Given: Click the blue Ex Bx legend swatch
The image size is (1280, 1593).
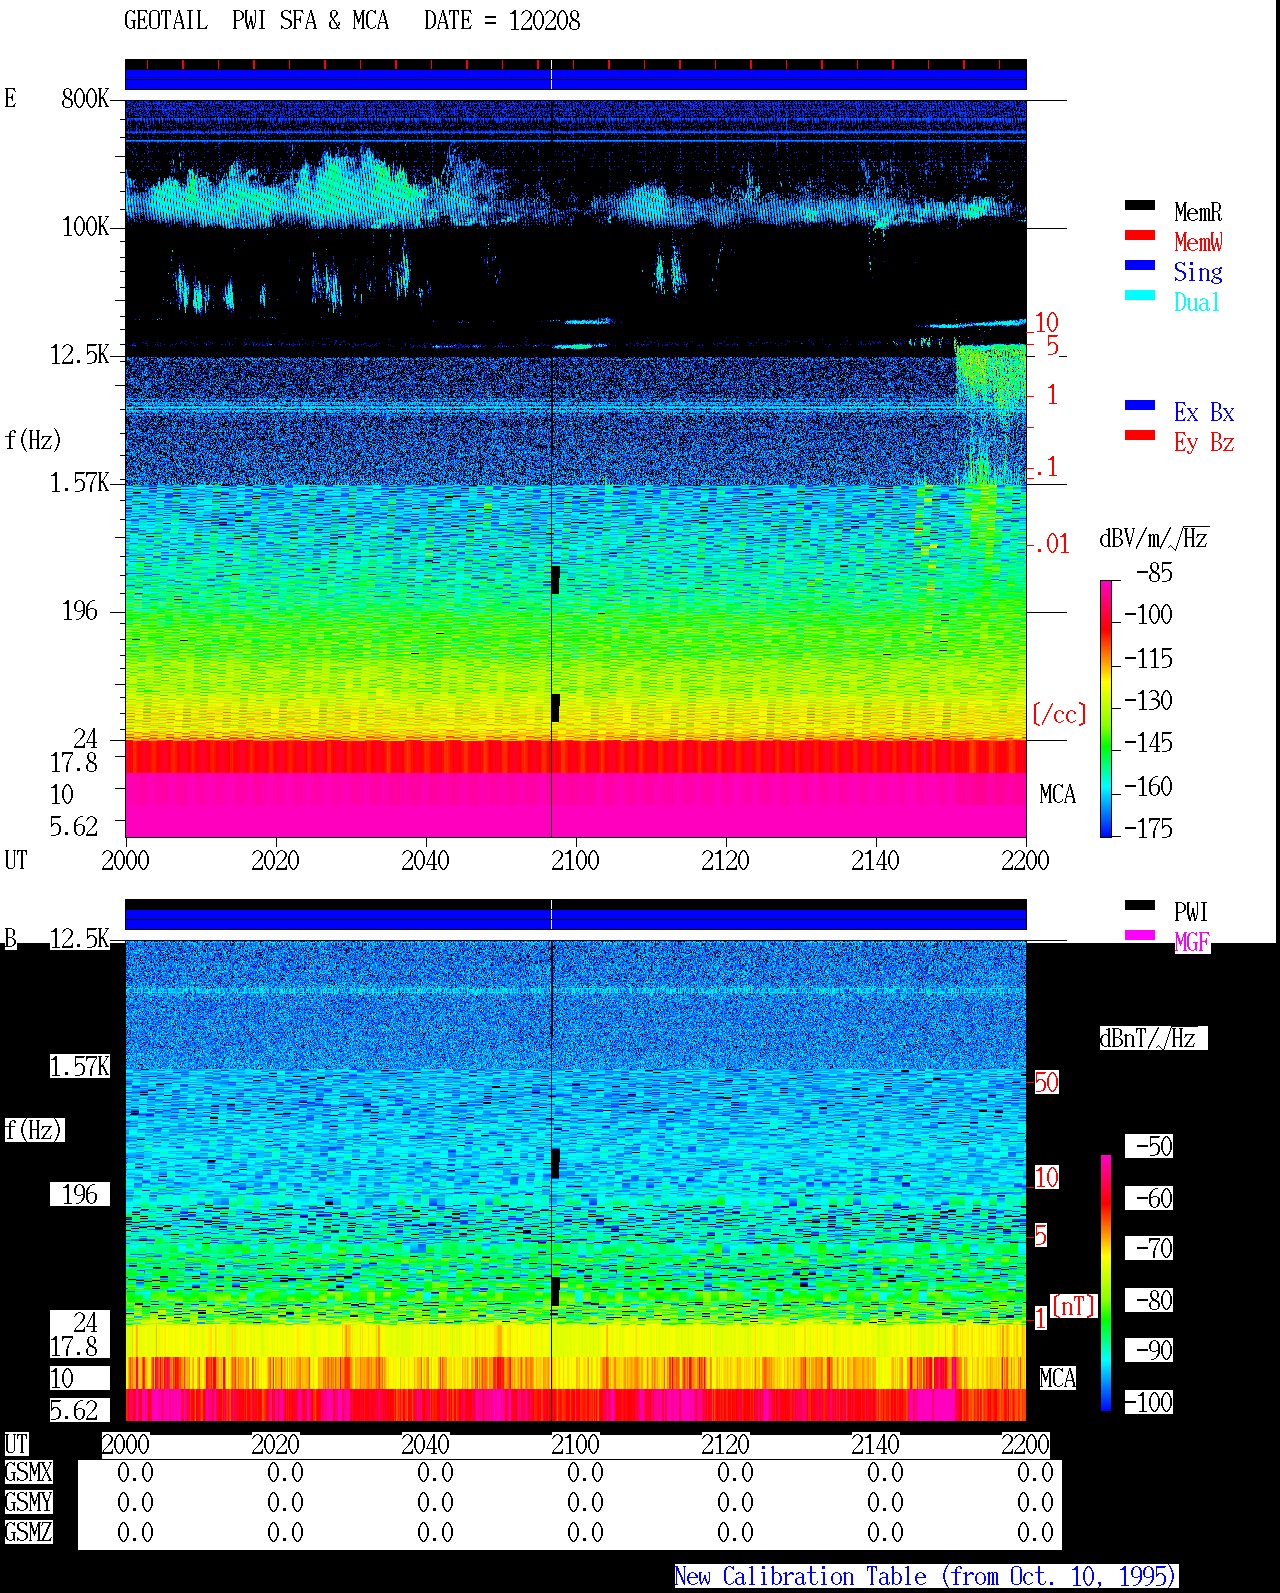Looking at the screenshot, I should click(x=1139, y=405).
